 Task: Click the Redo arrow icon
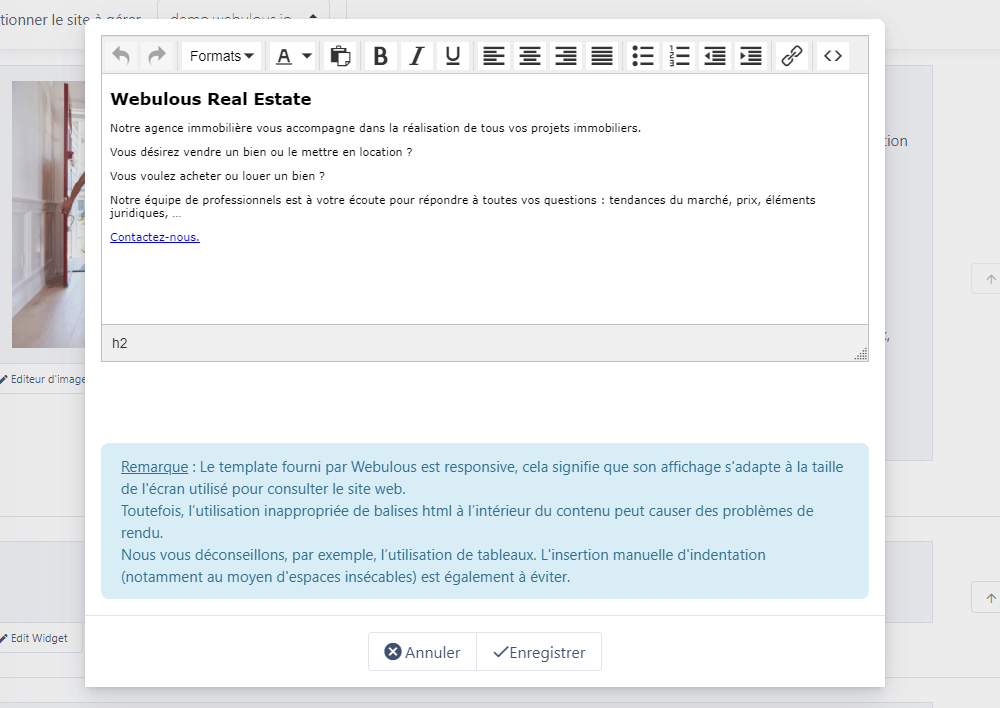(x=157, y=56)
